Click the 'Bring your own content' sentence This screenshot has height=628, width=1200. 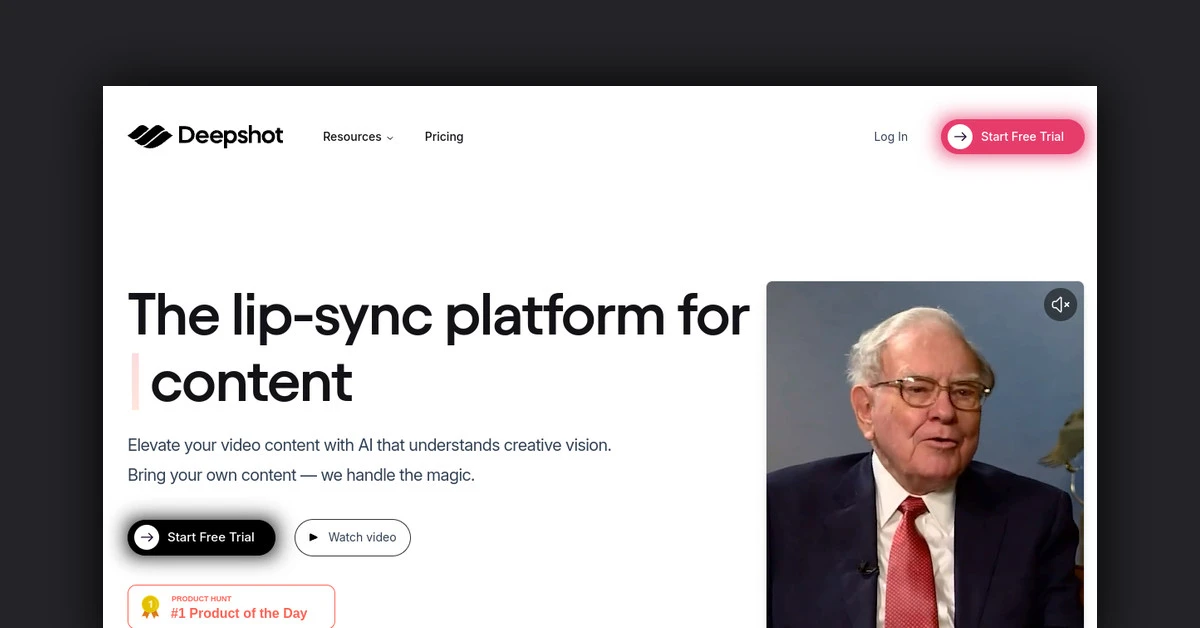click(301, 475)
